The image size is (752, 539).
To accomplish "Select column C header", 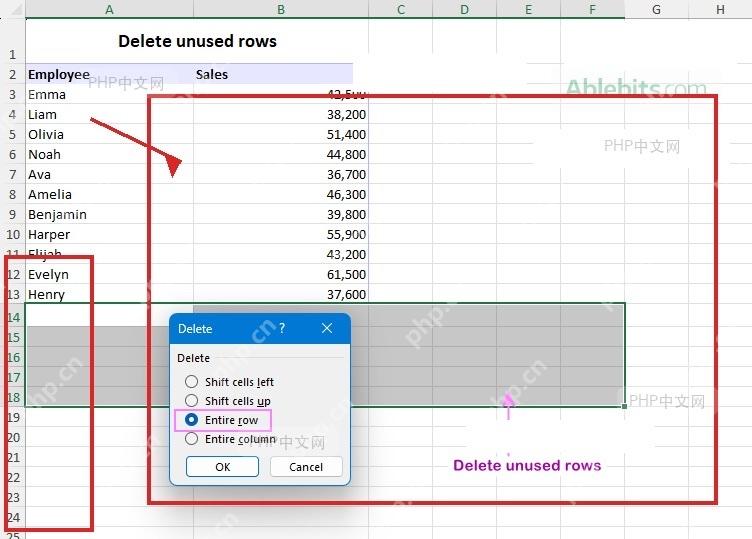I will (x=401, y=9).
